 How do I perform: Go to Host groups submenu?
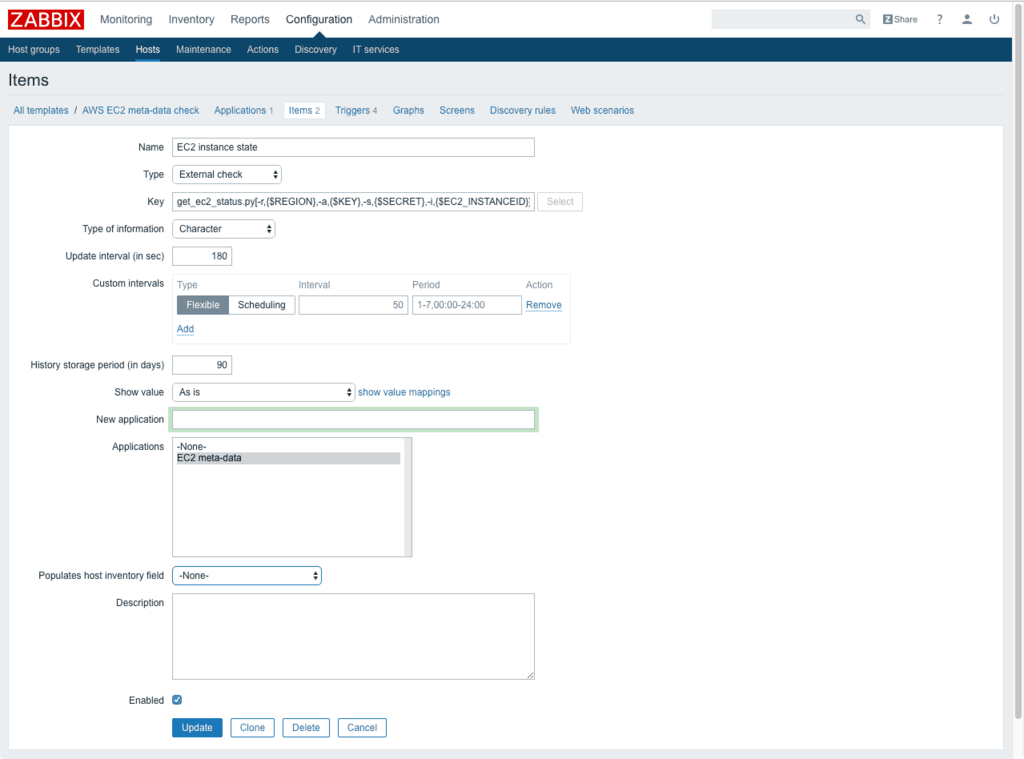click(x=34, y=50)
